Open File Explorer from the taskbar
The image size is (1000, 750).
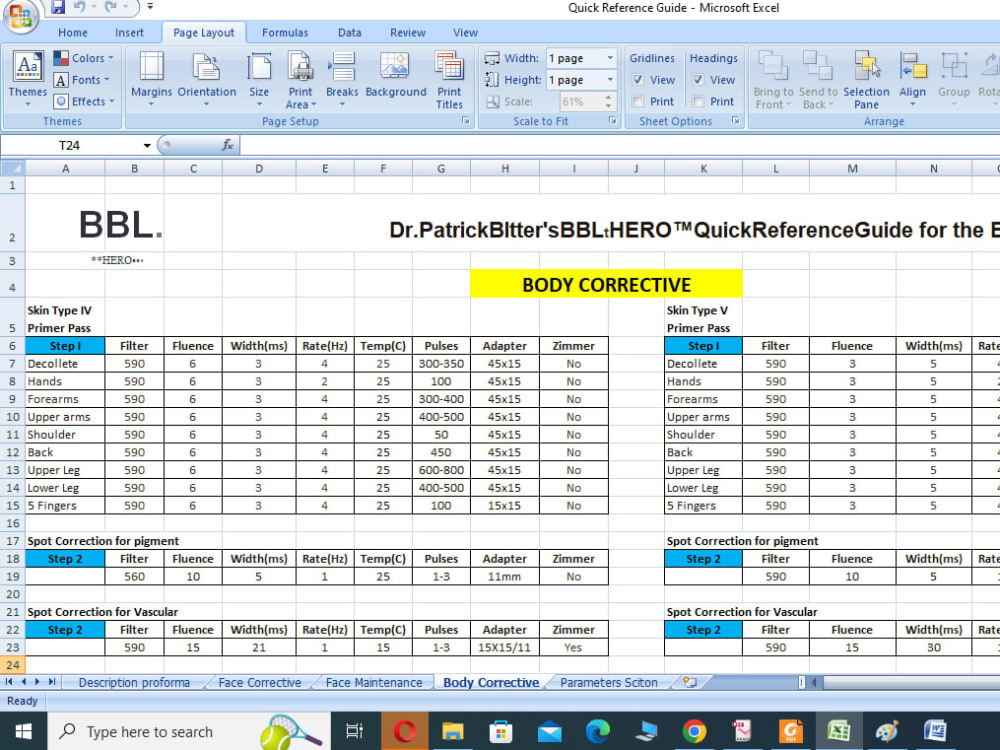click(x=453, y=731)
